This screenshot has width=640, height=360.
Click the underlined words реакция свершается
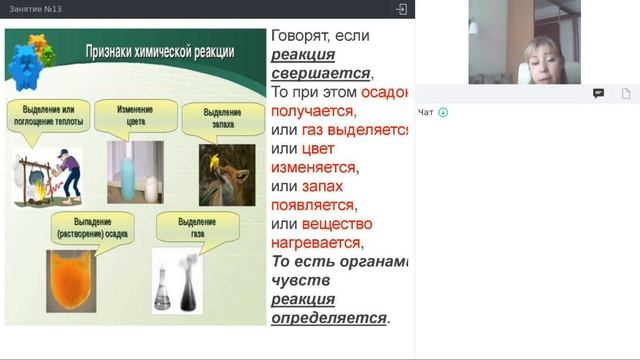coord(321,64)
